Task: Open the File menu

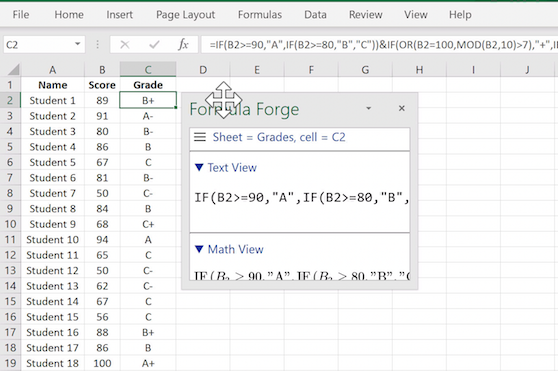Action: click(x=21, y=15)
